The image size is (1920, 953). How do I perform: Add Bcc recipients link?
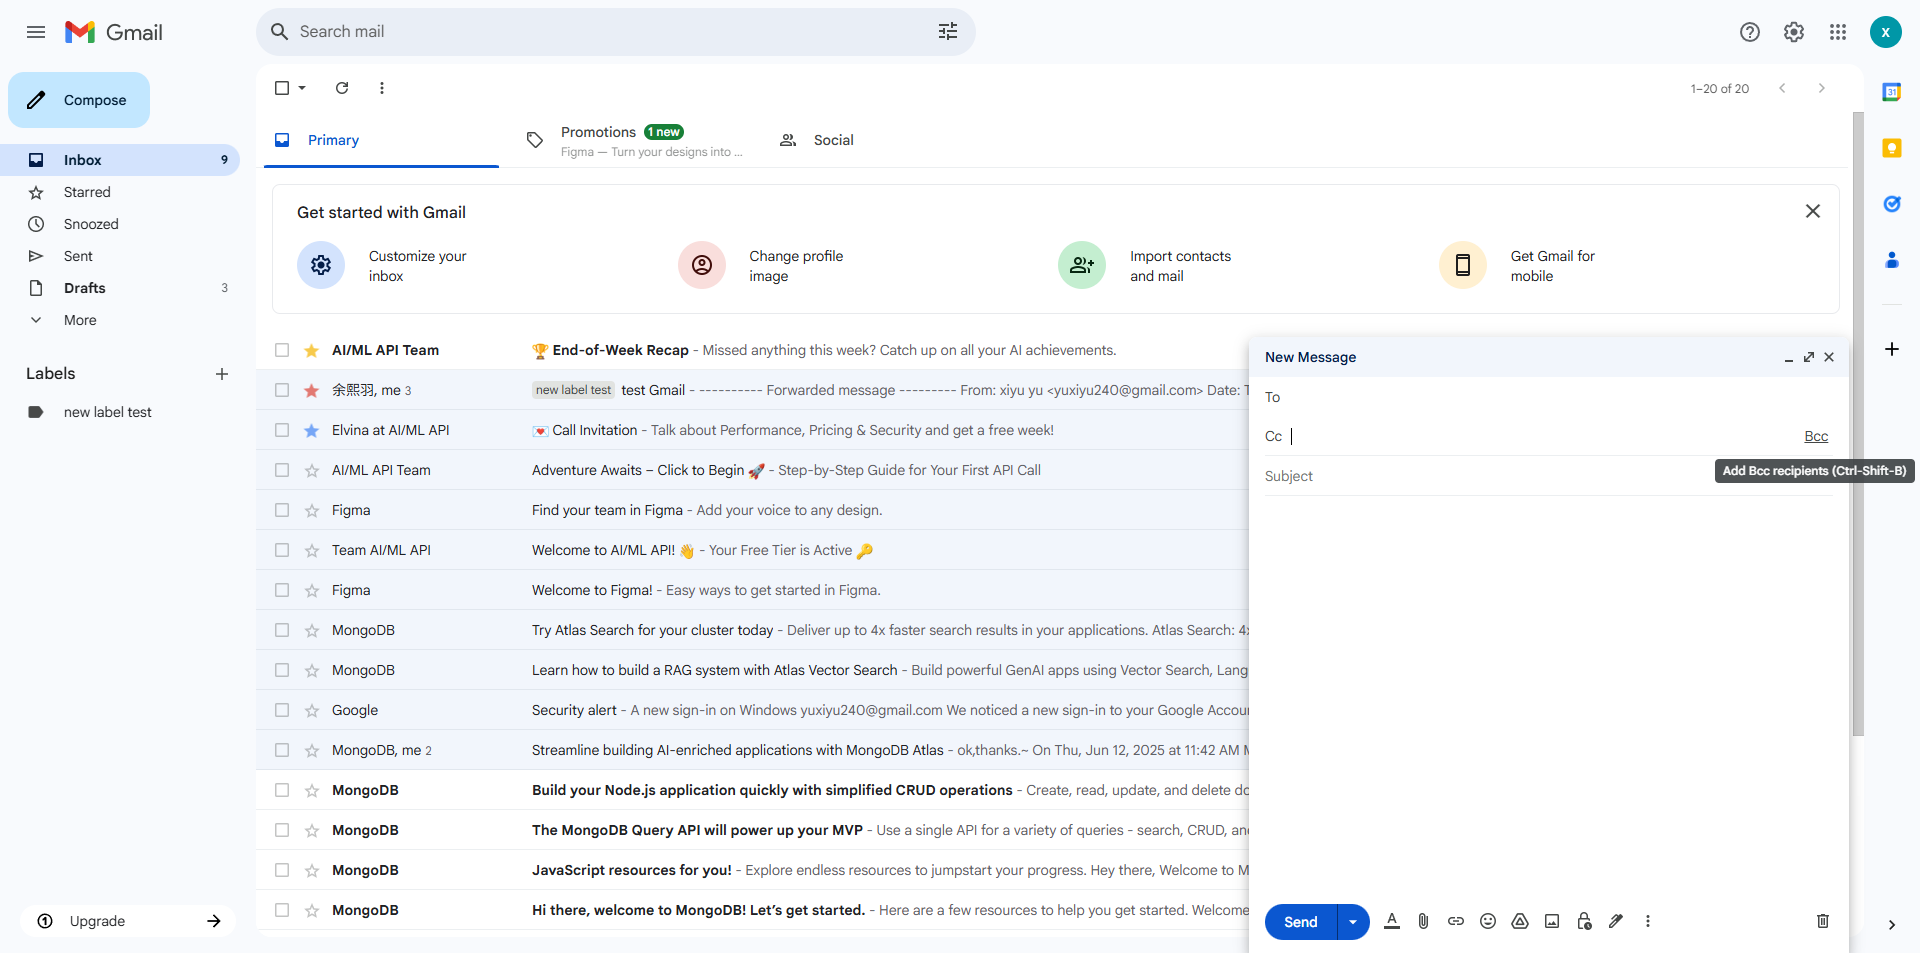(1816, 436)
